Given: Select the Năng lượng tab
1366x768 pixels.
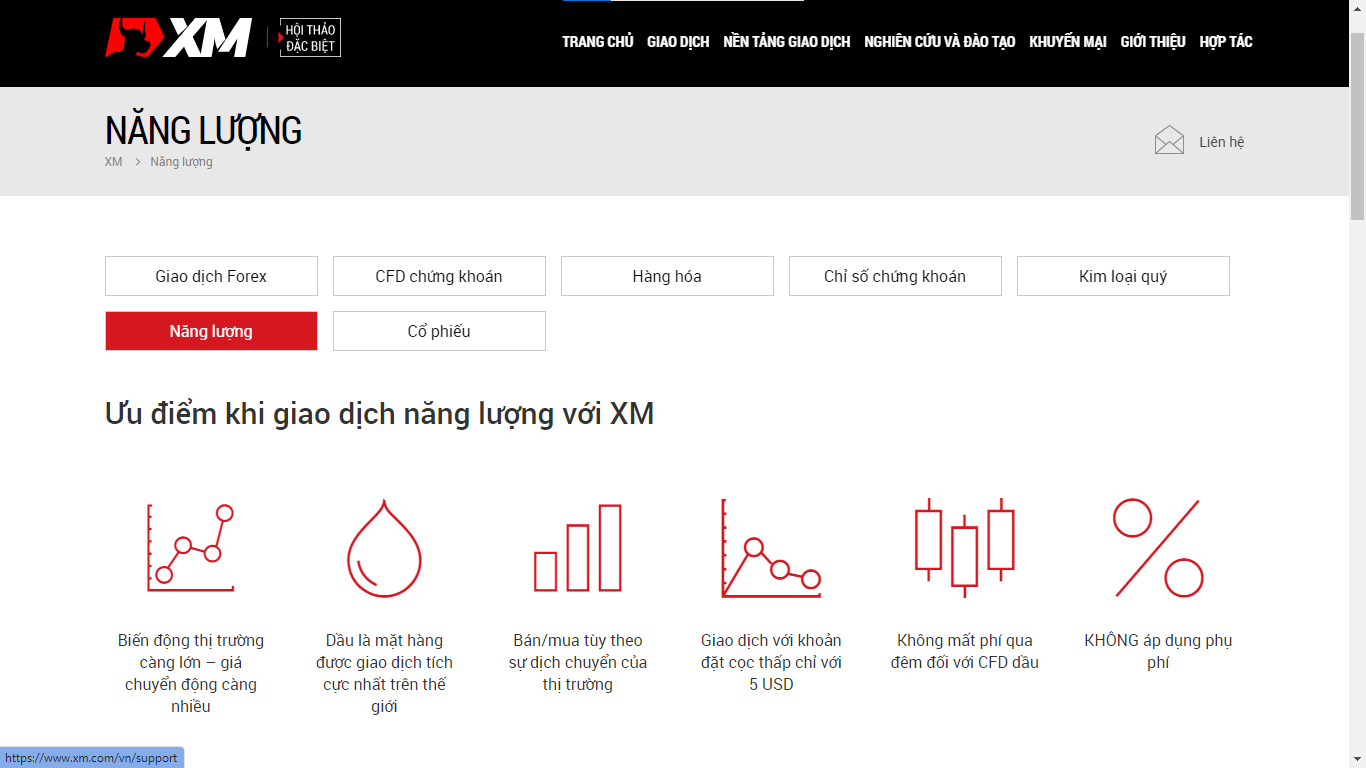Looking at the screenshot, I should click(x=211, y=331).
